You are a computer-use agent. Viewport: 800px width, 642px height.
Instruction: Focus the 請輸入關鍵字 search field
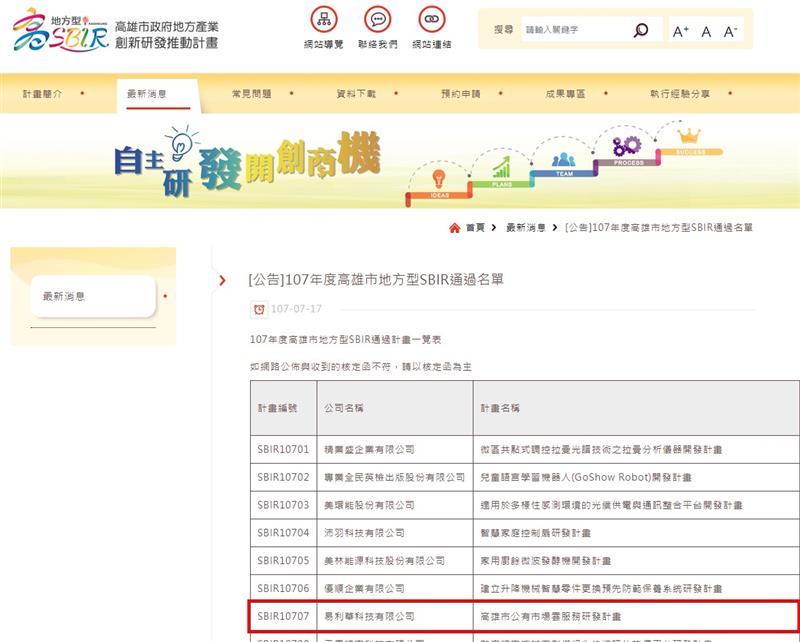(x=577, y=30)
